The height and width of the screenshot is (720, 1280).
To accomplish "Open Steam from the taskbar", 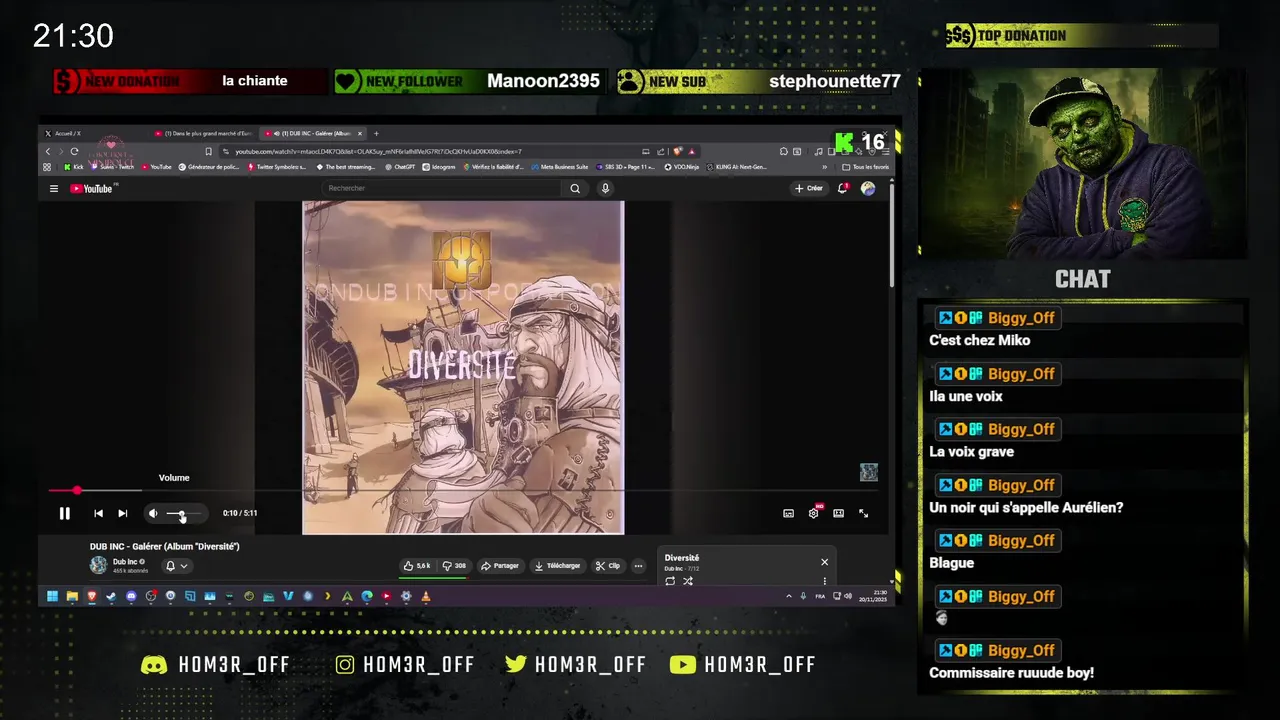I will pos(111,596).
